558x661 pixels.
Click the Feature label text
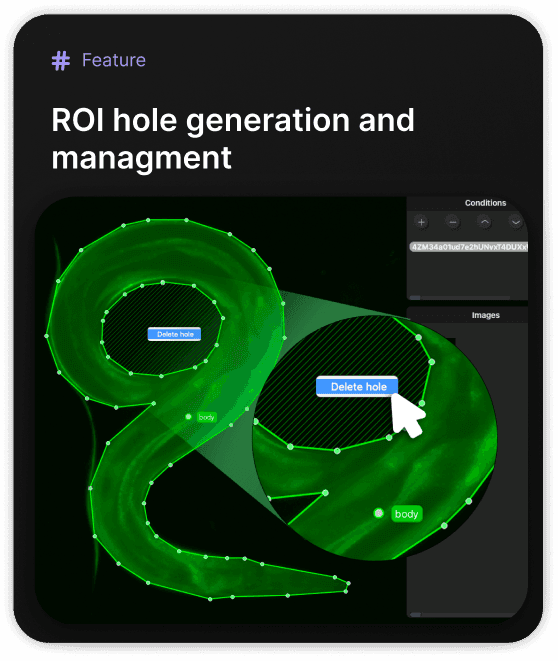(114, 60)
